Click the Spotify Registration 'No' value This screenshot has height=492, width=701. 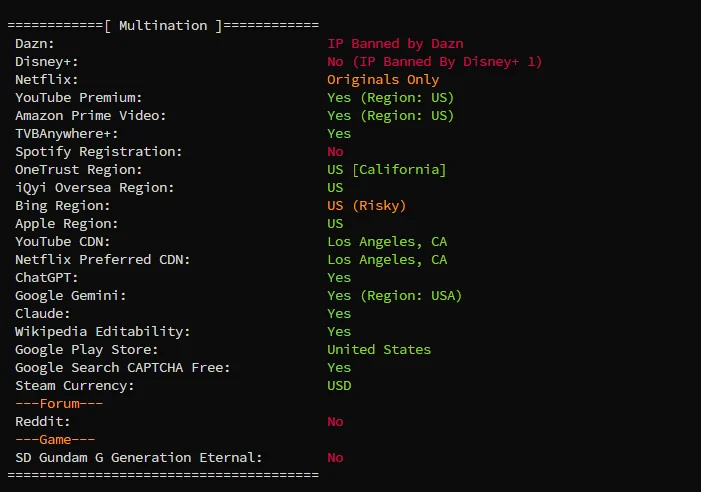pyautogui.click(x=335, y=151)
